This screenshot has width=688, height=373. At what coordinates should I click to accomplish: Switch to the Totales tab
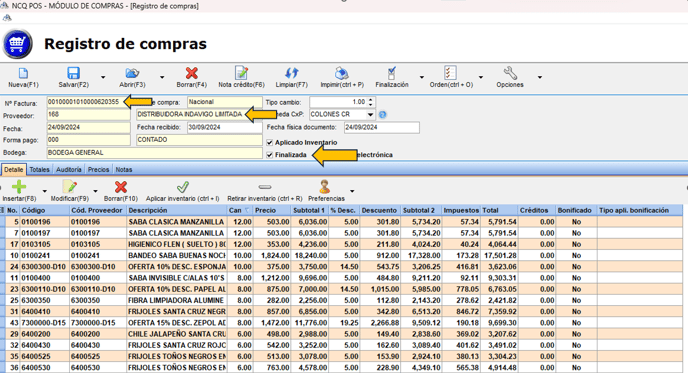click(39, 169)
